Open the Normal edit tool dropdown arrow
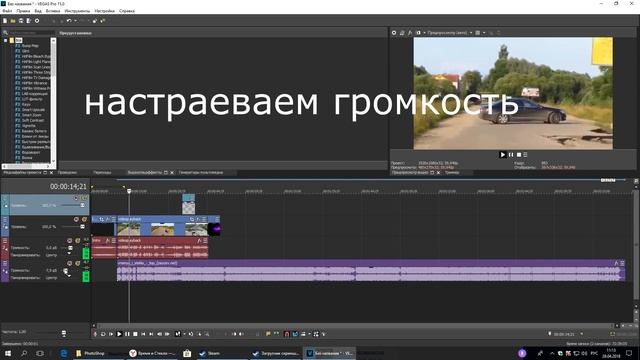Screen dimensions: 640x360 click(184, 334)
